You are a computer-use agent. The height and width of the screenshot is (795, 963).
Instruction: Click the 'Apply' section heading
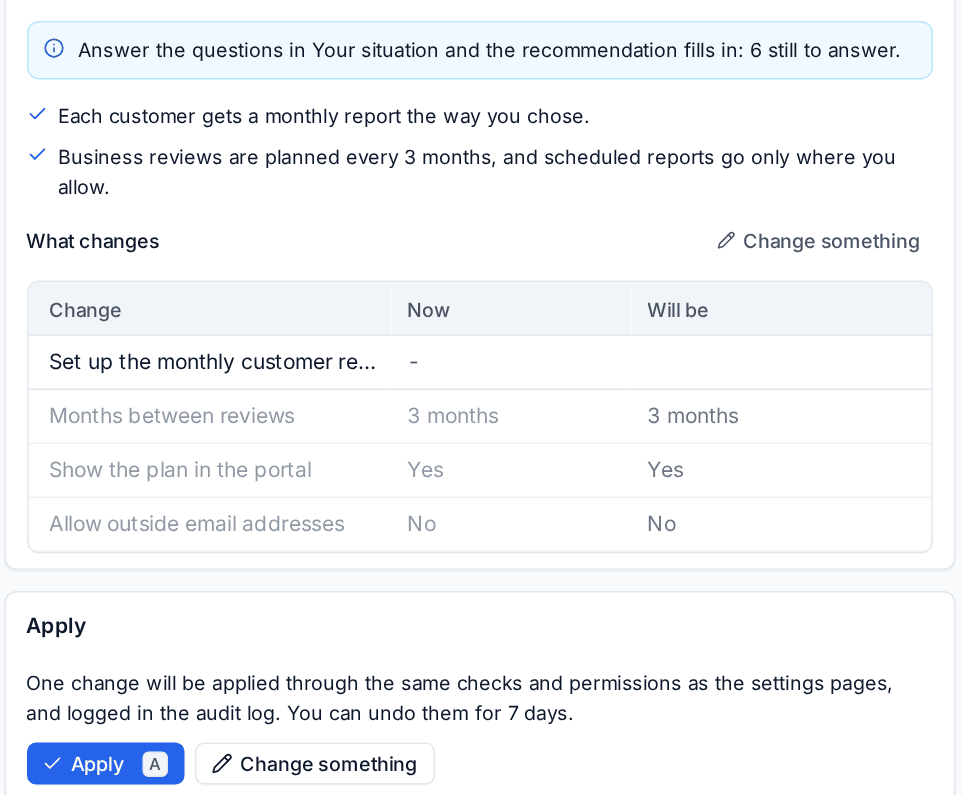pyautogui.click(x=56, y=626)
